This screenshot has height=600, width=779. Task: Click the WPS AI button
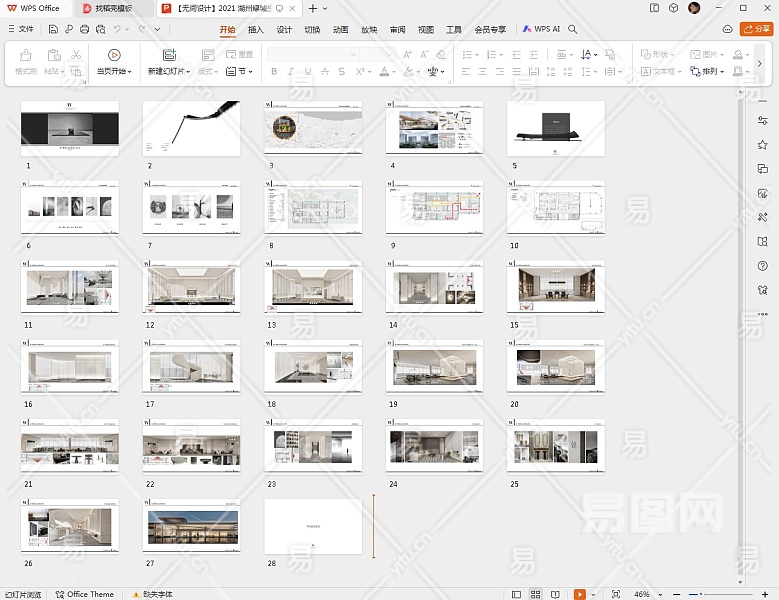pyautogui.click(x=541, y=30)
